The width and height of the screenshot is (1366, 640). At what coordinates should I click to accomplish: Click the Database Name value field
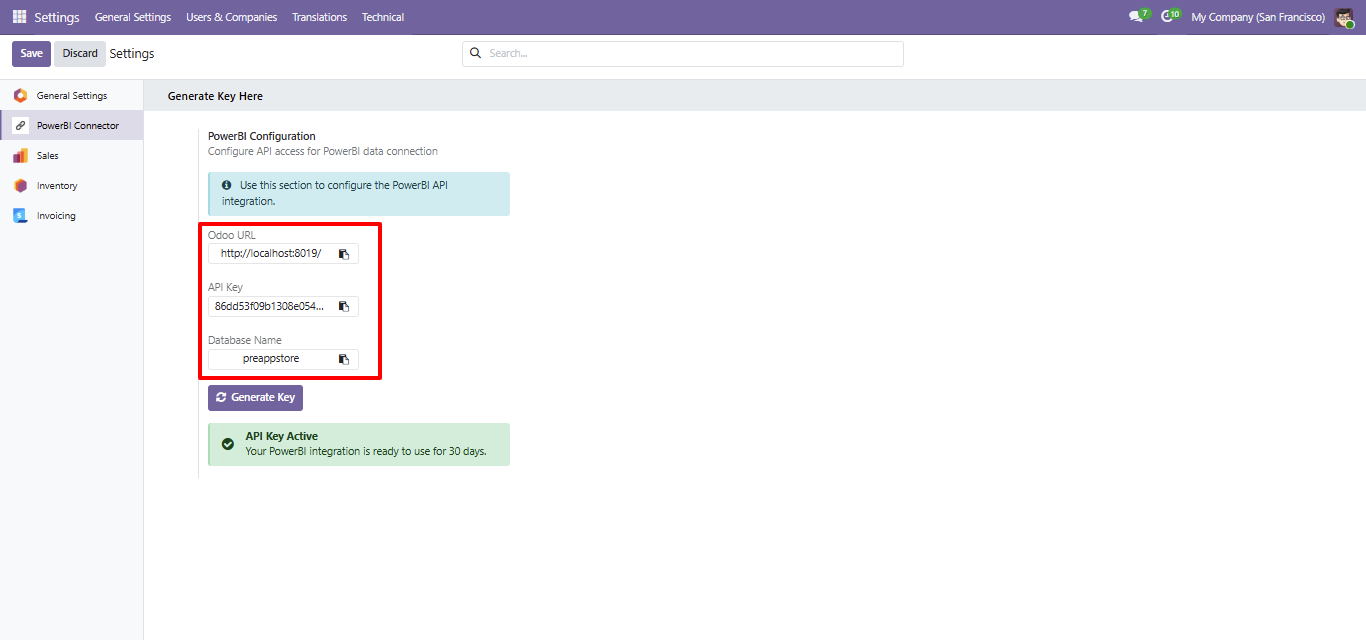pos(271,359)
